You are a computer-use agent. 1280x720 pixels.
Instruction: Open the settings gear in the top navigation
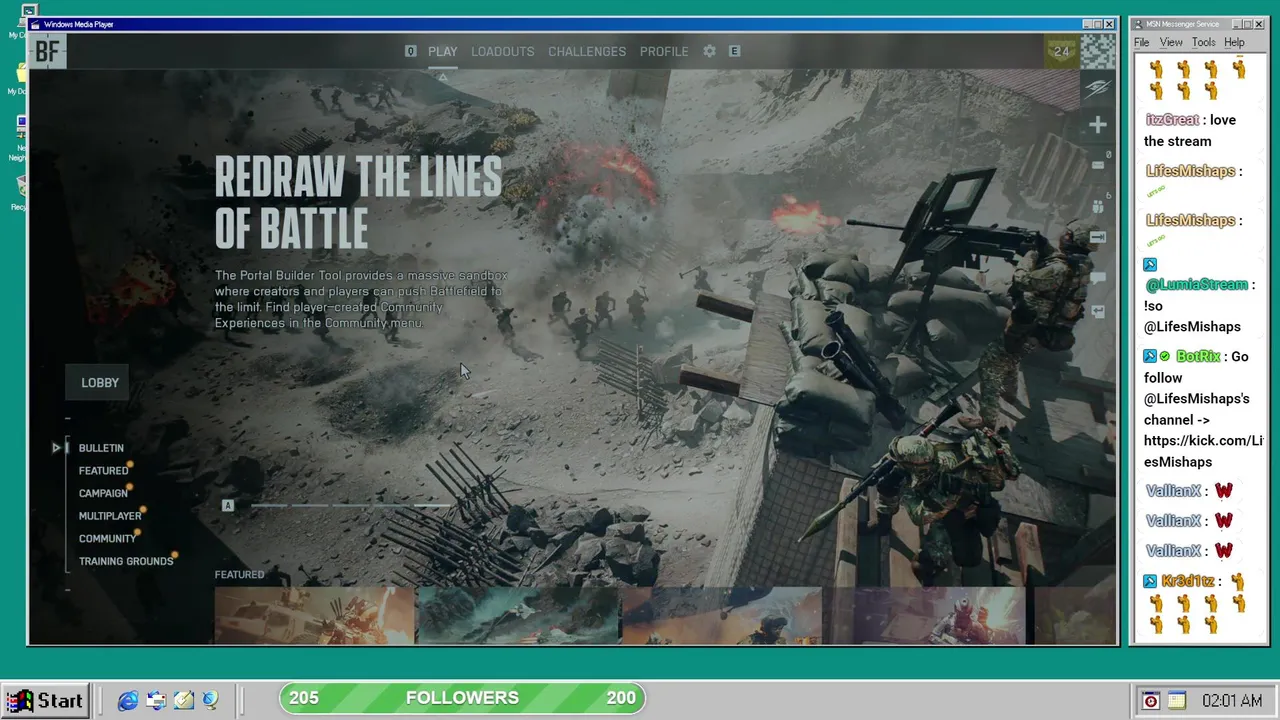coord(709,51)
